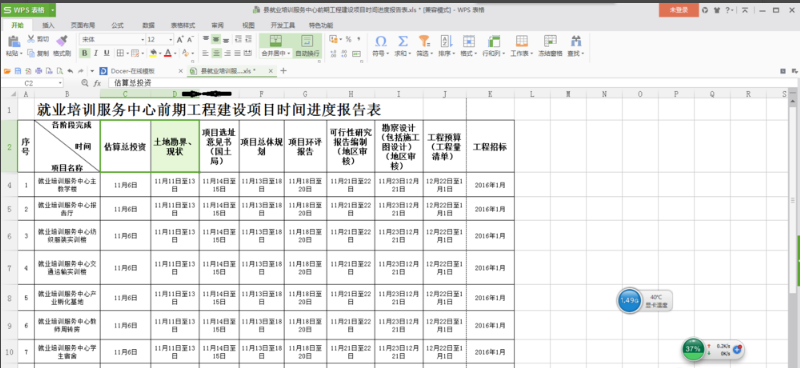Toggle Wrap Text (自动换行)
This screenshot has height=368, width=800.
coord(307,45)
